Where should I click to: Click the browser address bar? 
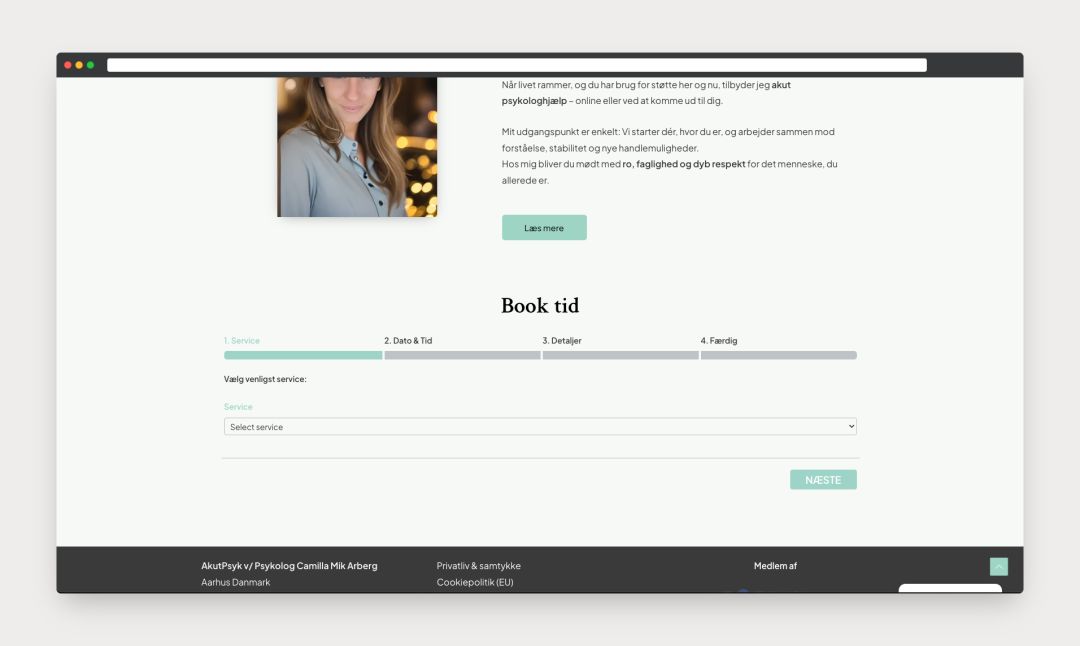(x=516, y=65)
